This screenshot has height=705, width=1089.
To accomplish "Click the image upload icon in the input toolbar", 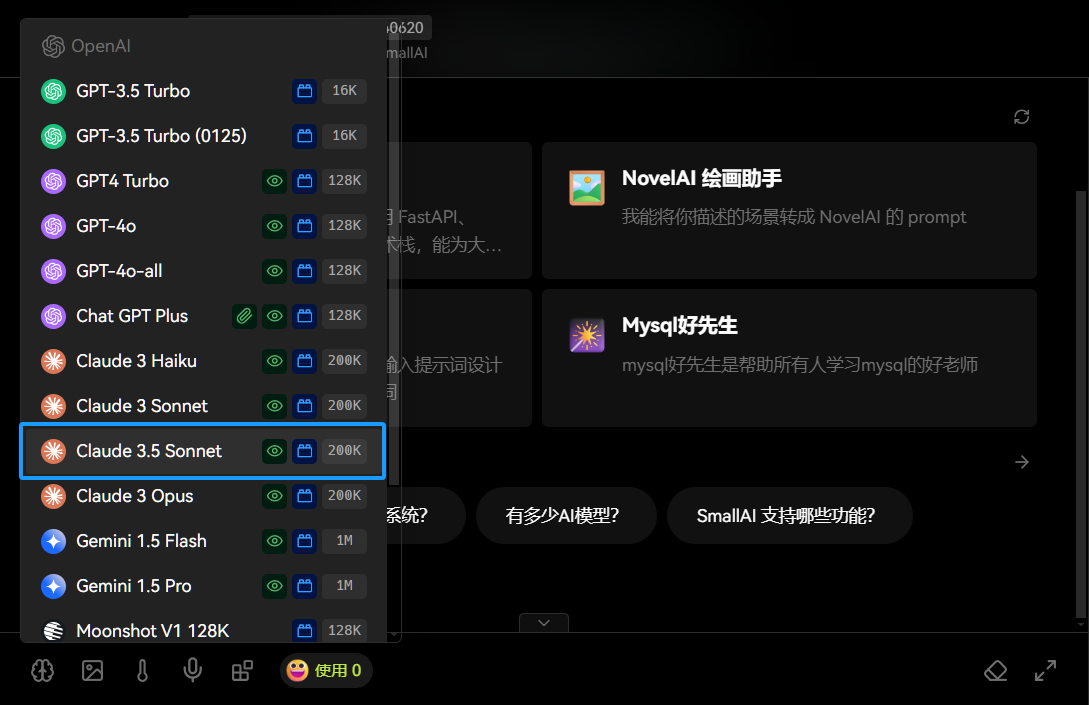I will [x=92, y=670].
